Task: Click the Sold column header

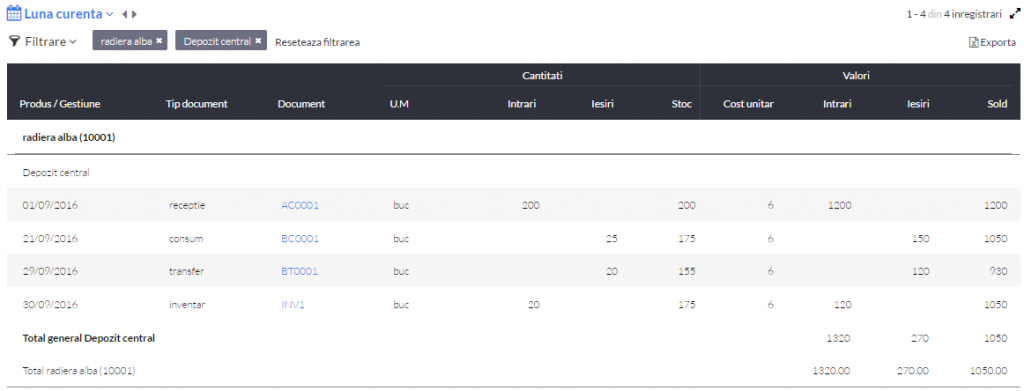Action: coord(997,104)
